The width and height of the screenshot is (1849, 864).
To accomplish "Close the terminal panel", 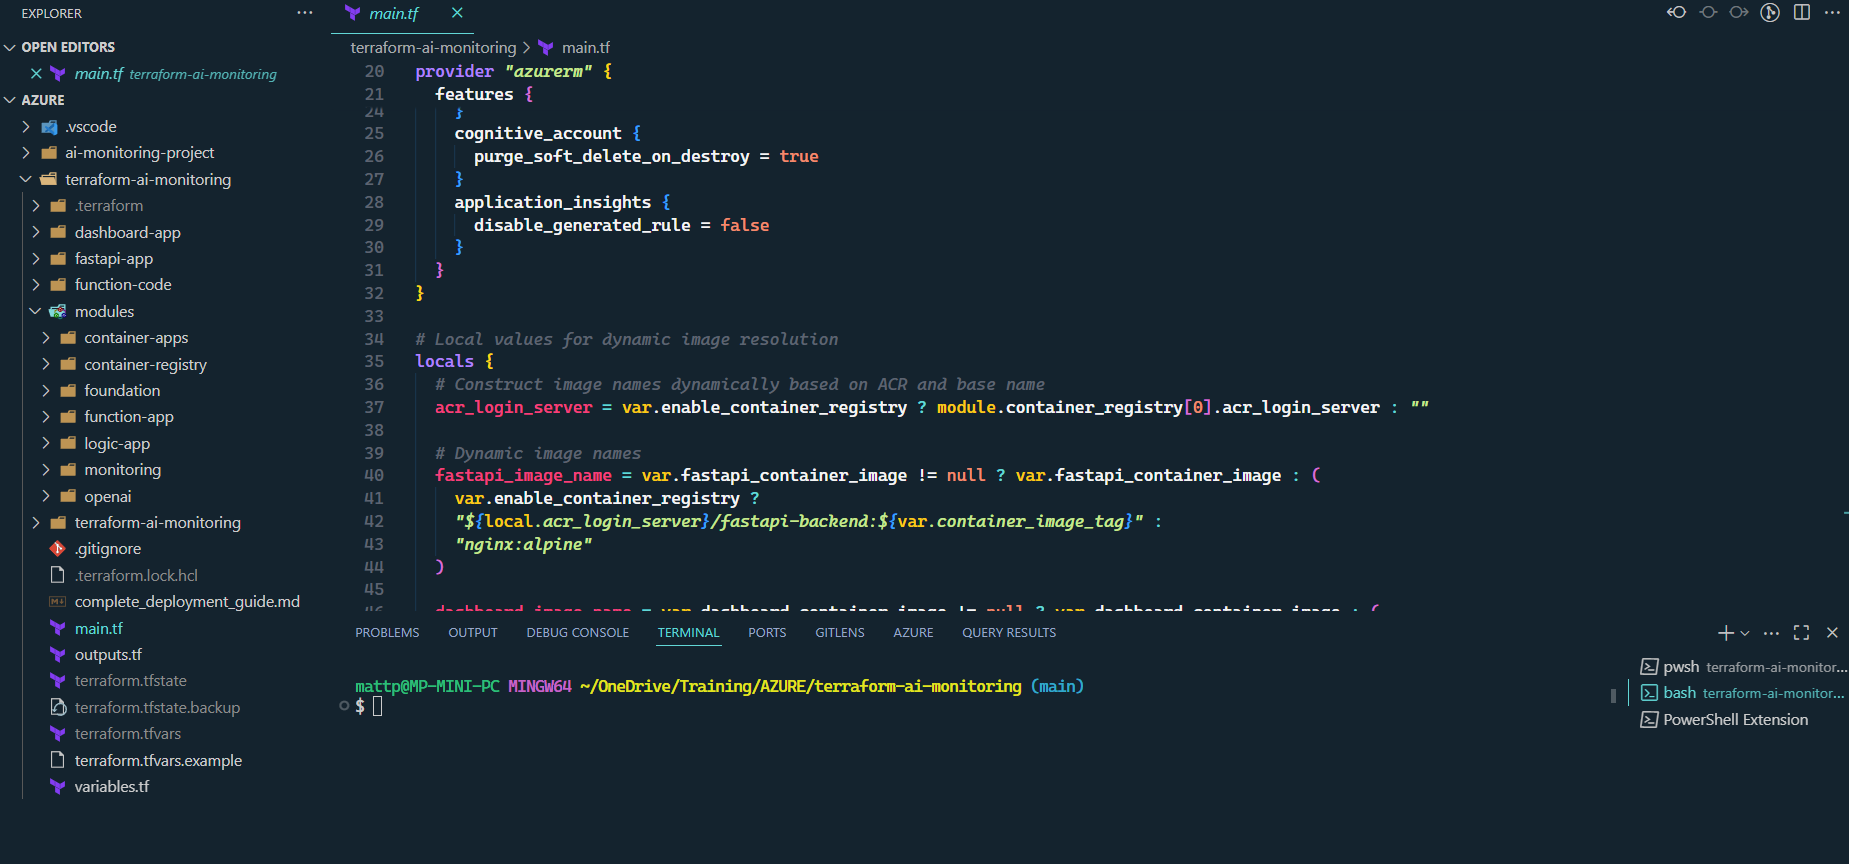I will pos(1832,633).
